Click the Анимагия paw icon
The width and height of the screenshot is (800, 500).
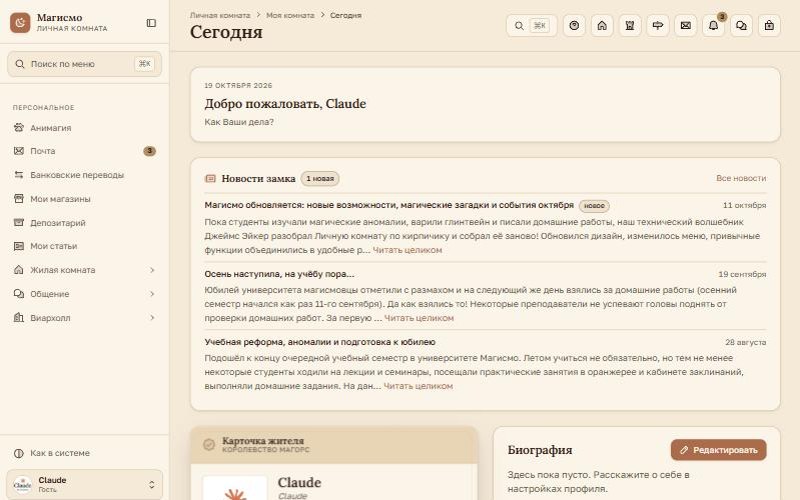click(19, 128)
